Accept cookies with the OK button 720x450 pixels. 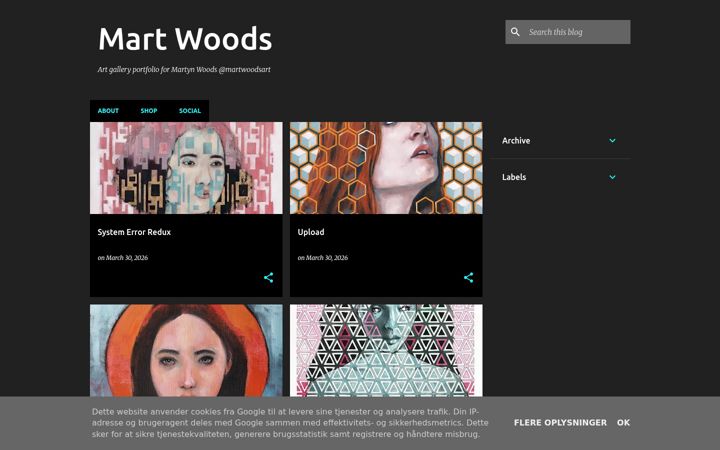coord(623,422)
